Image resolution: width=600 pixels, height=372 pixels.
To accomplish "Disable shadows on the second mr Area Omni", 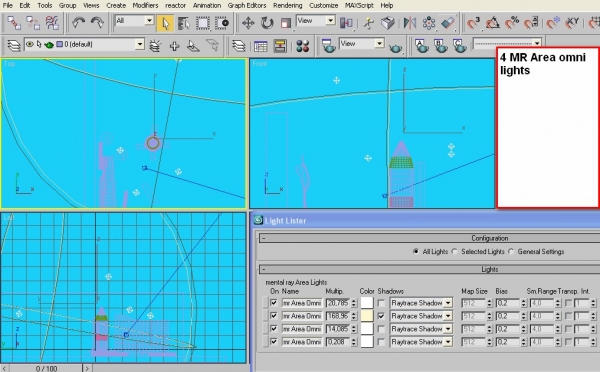I will tap(381, 316).
